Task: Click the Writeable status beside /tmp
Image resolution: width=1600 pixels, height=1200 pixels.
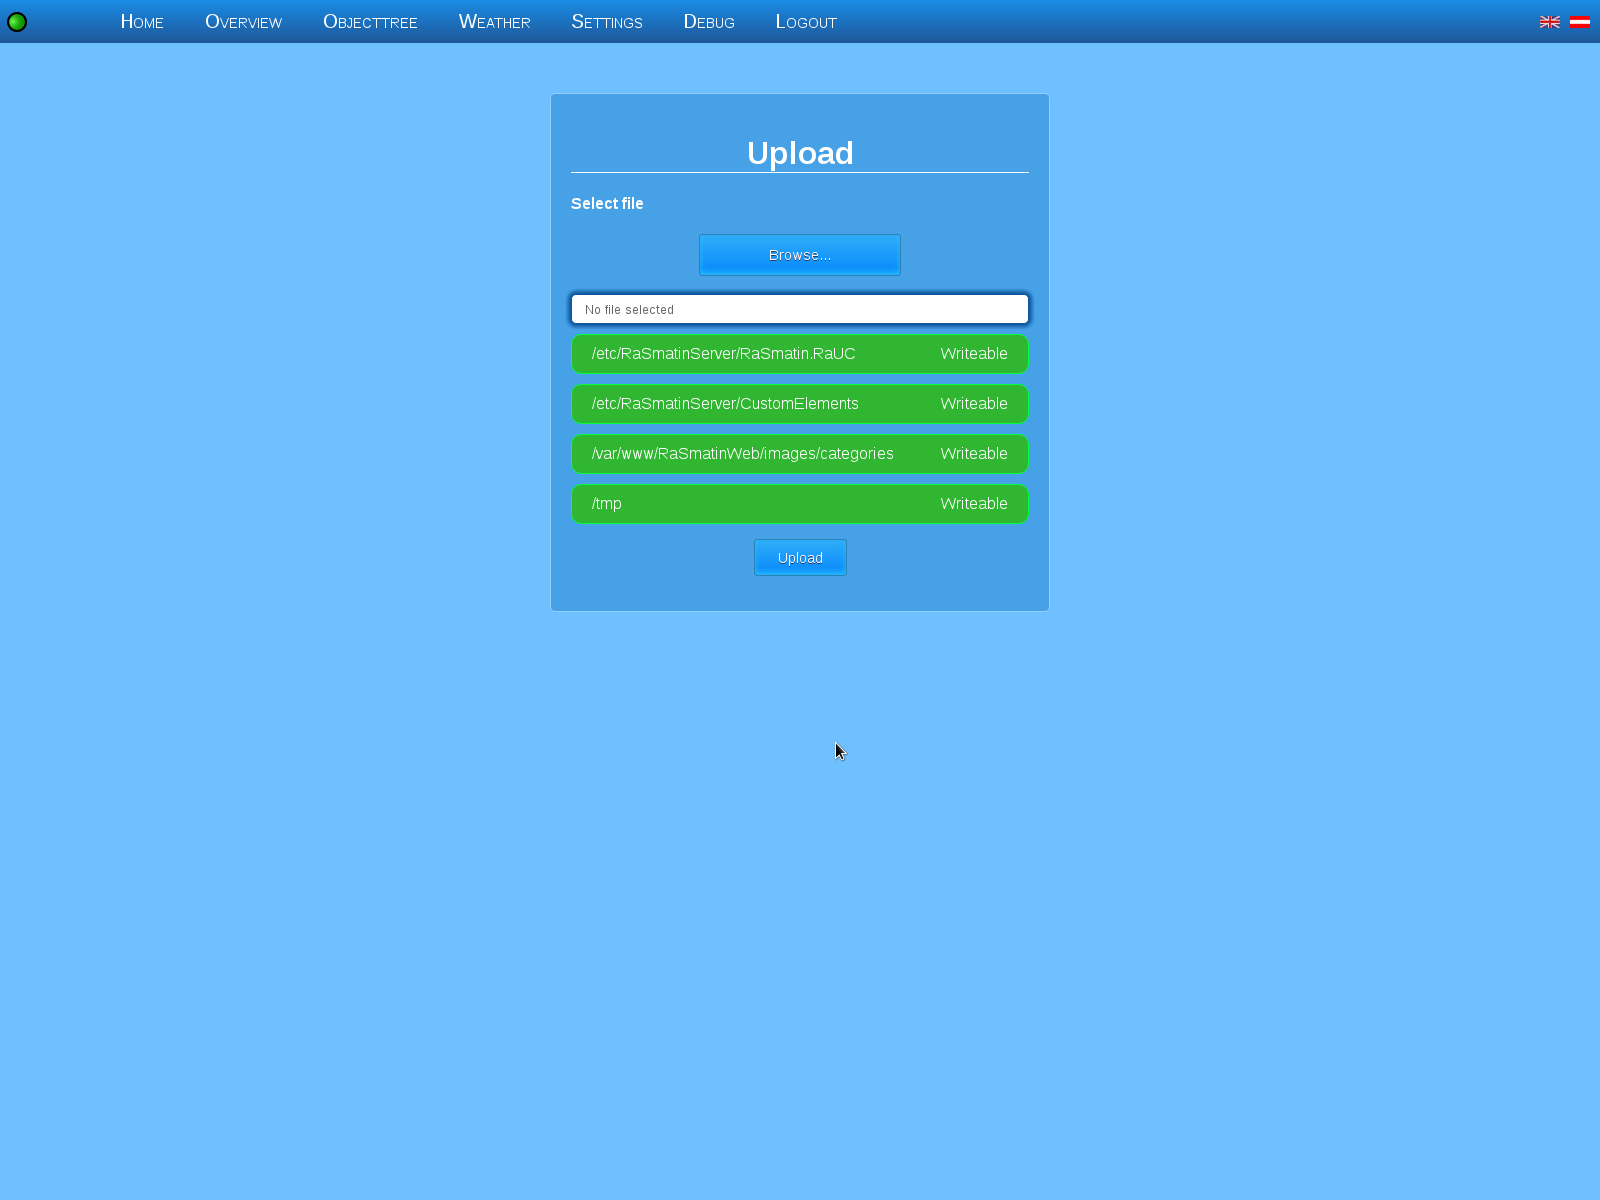Action: coord(973,504)
